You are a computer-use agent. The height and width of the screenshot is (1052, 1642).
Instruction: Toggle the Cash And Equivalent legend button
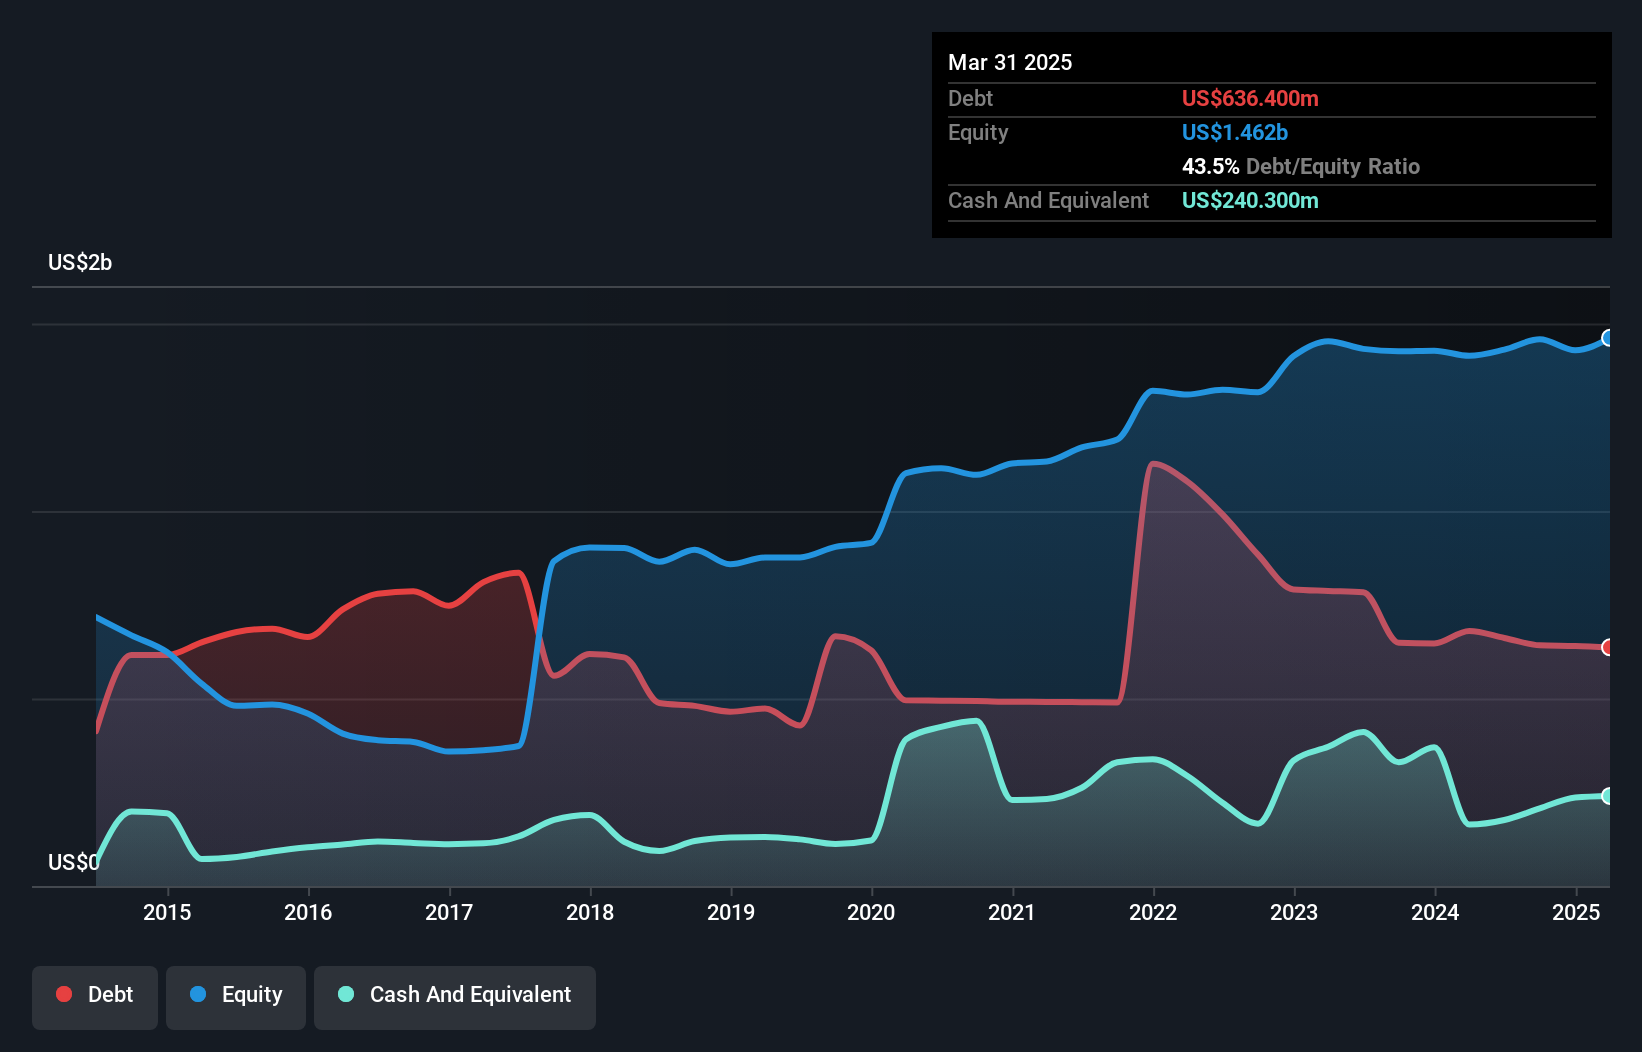coord(455,997)
